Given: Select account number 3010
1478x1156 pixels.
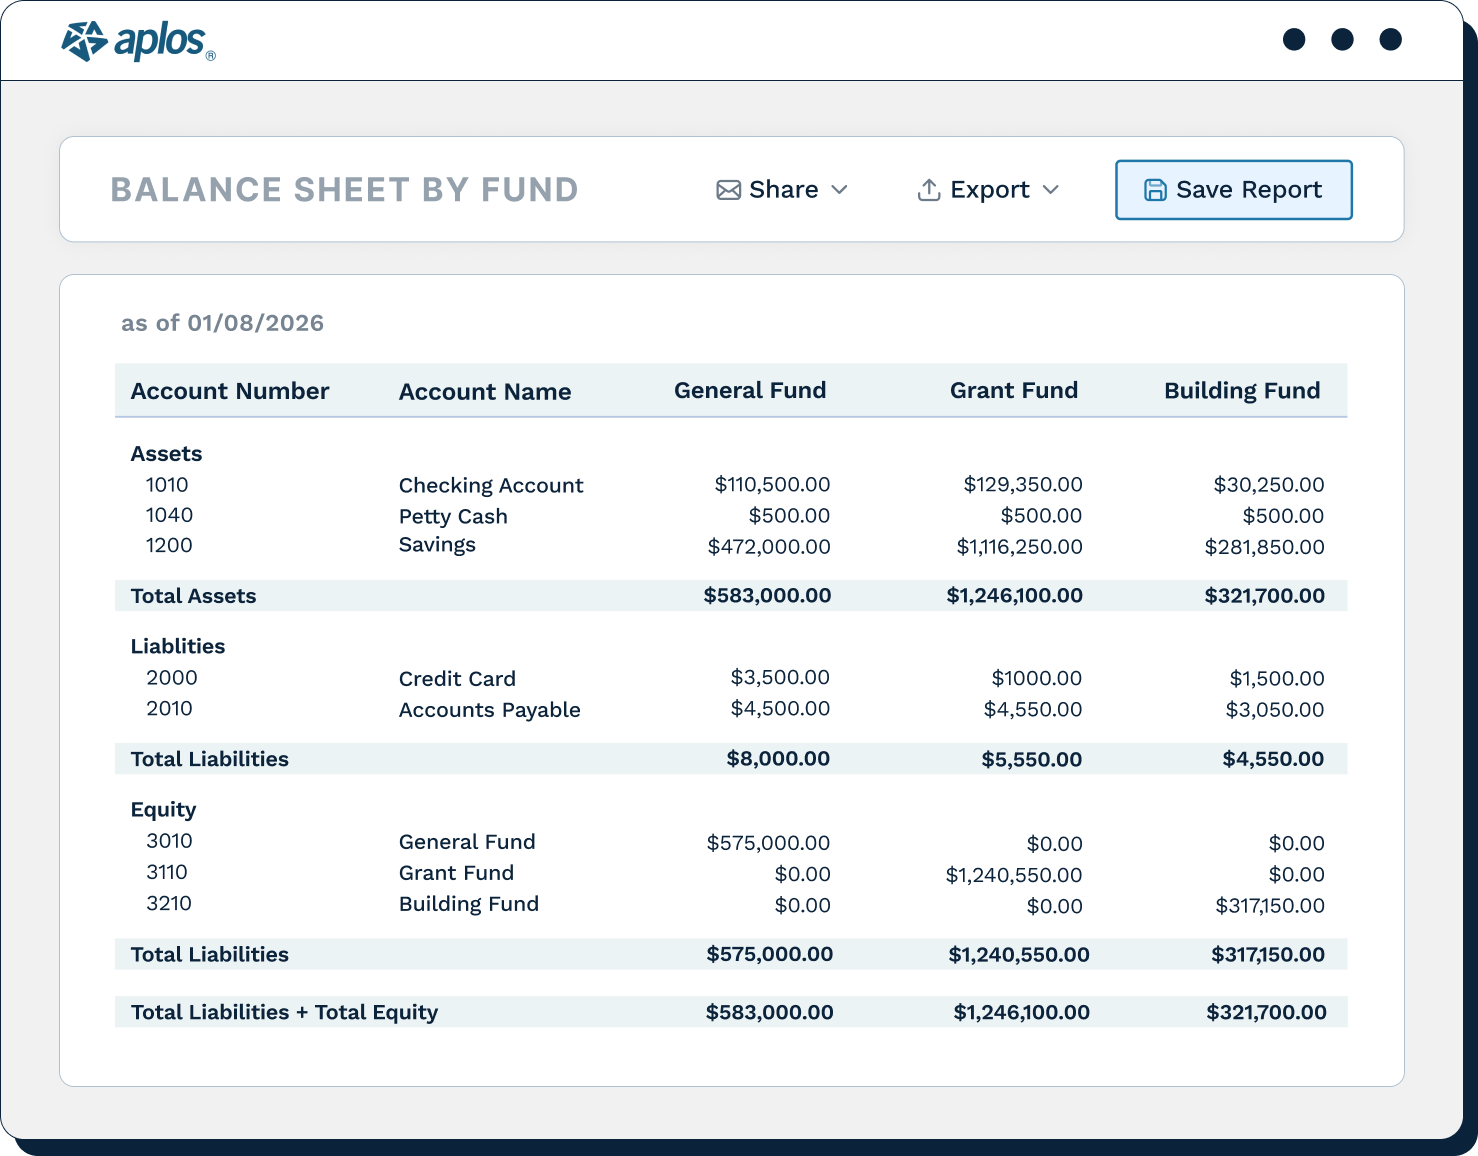Looking at the screenshot, I should pyautogui.click(x=170, y=841).
